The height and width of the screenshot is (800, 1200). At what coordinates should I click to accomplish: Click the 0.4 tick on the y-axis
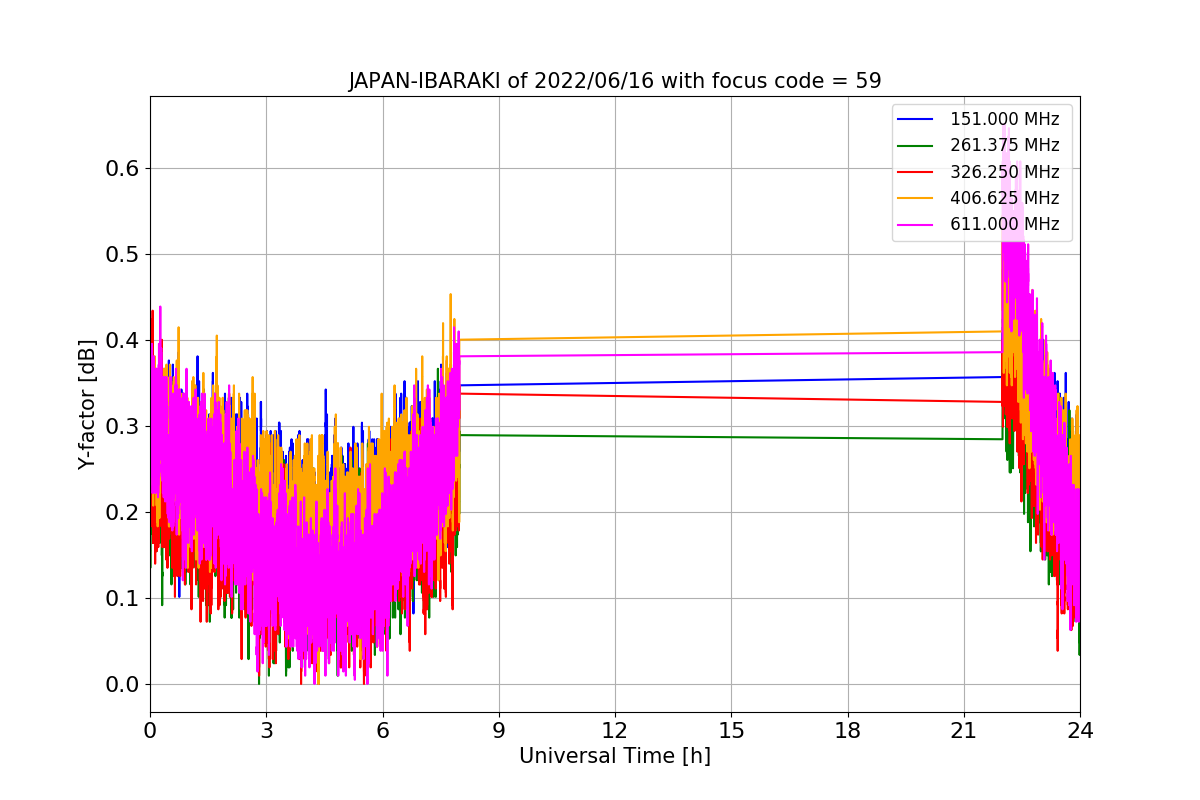[122, 340]
